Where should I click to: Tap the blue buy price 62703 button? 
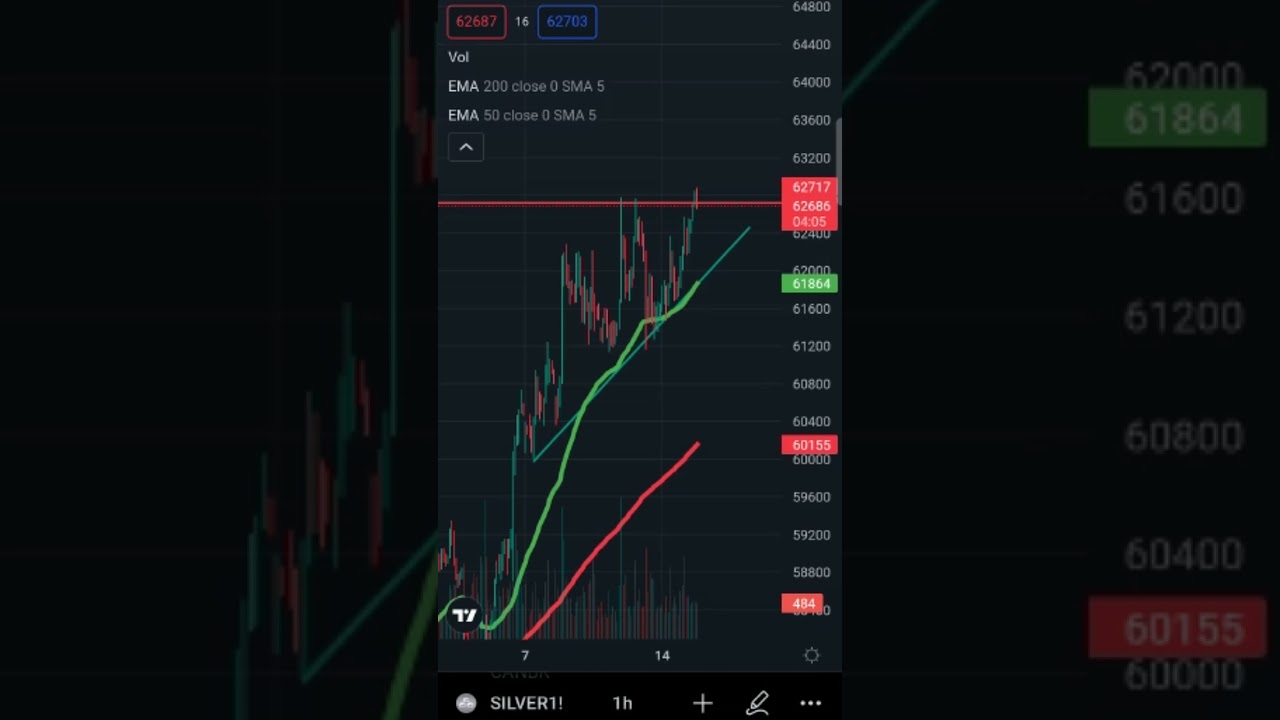click(x=567, y=21)
